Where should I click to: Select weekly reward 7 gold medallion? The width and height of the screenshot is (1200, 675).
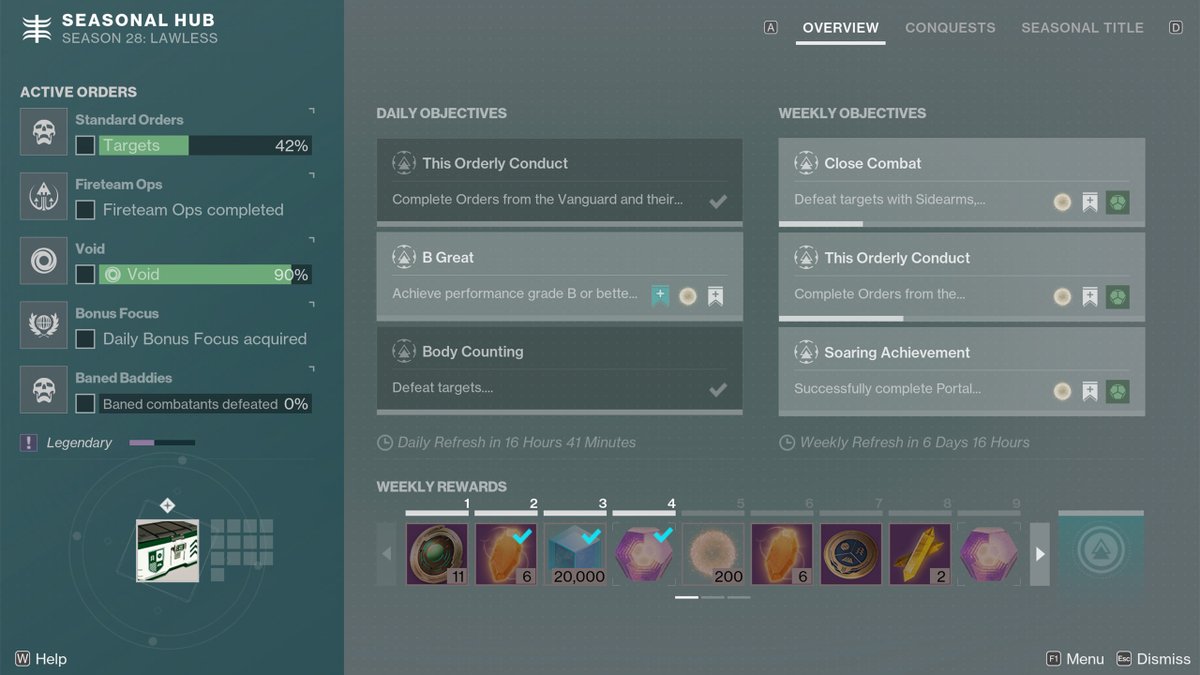point(851,554)
